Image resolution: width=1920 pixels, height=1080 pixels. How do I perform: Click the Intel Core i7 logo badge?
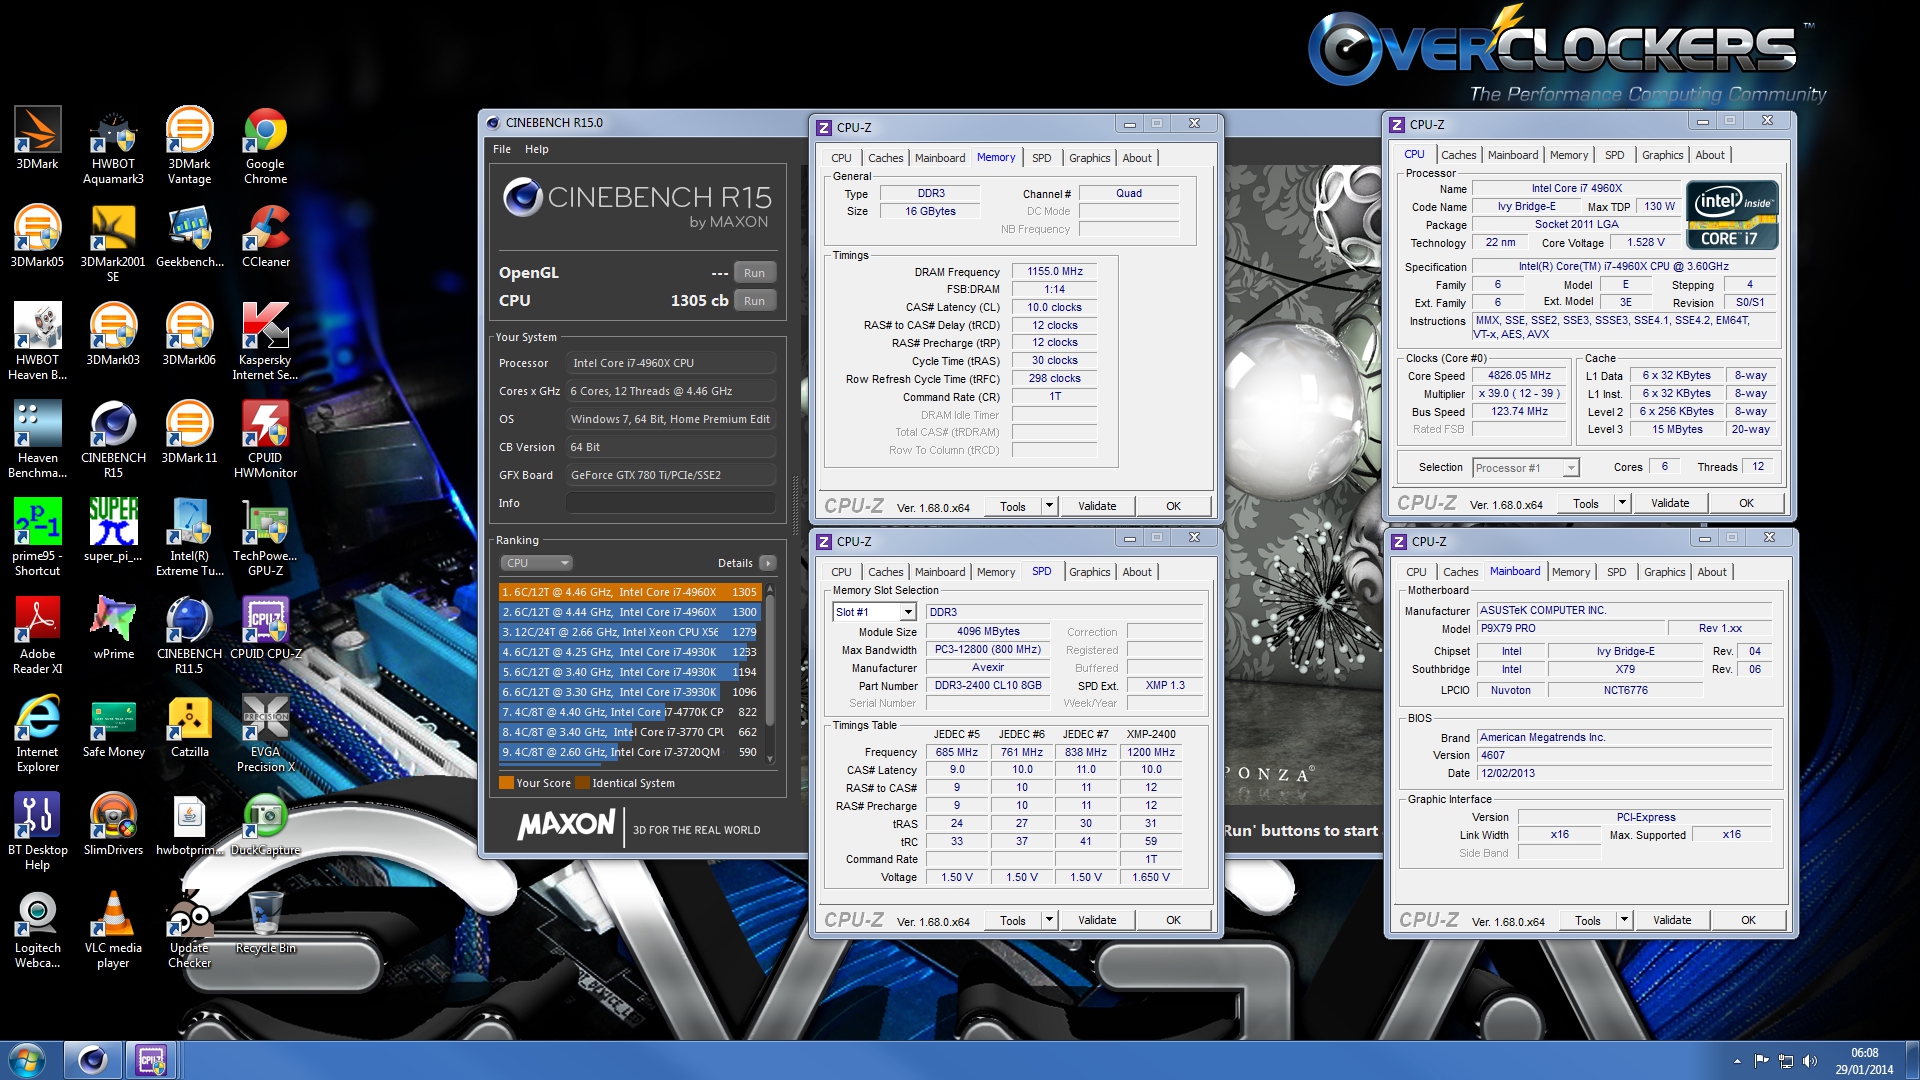pyautogui.click(x=1732, y=215)
